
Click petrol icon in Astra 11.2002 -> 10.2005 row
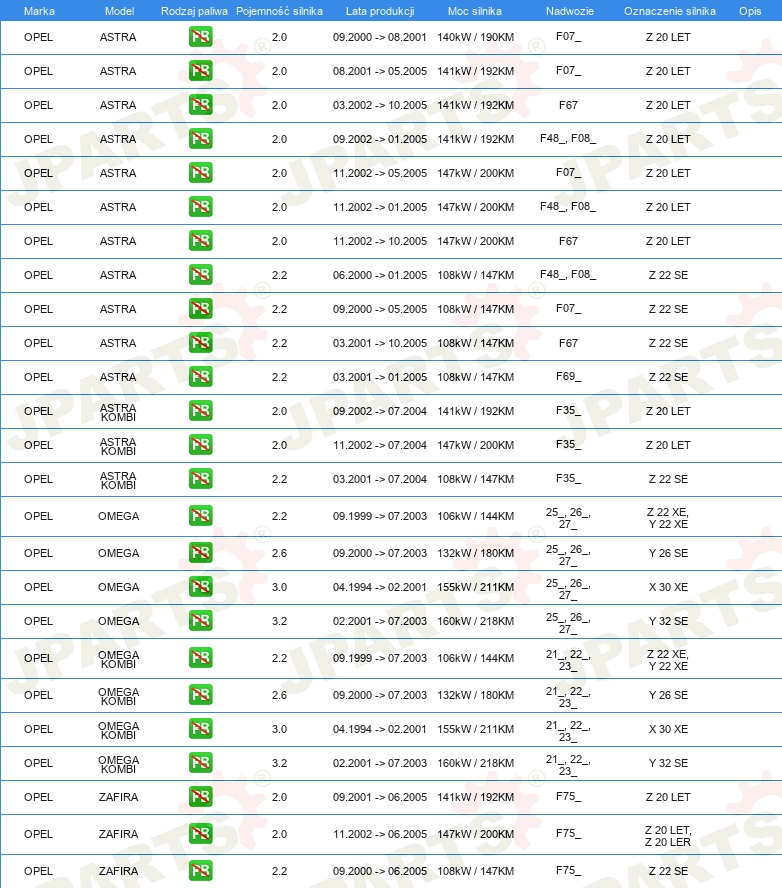[200, 241]
